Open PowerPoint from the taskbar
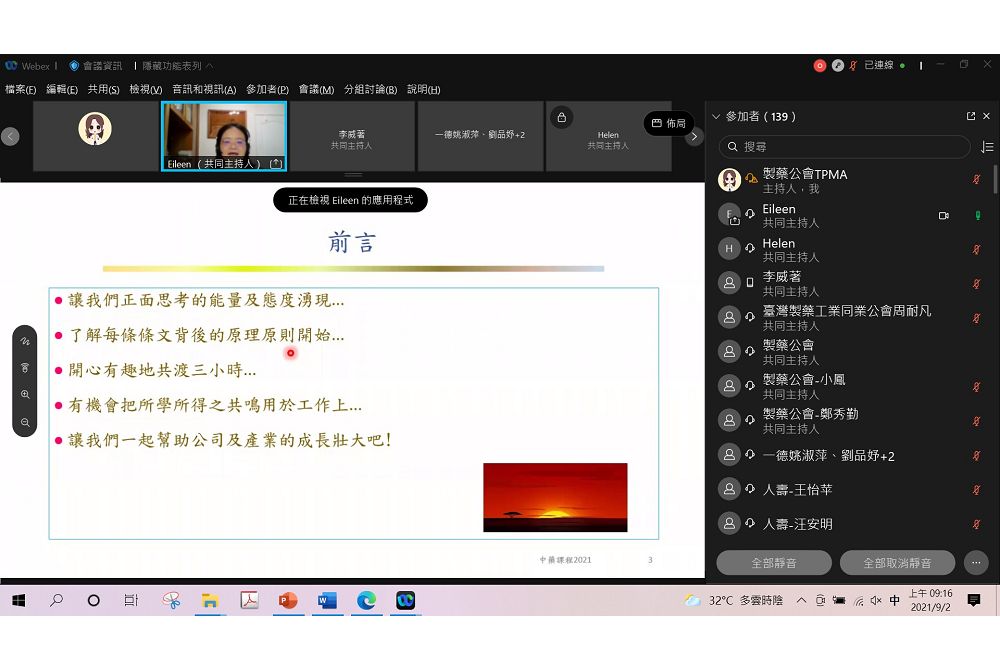The image size is (1000, 670). (x=288, y=600)
